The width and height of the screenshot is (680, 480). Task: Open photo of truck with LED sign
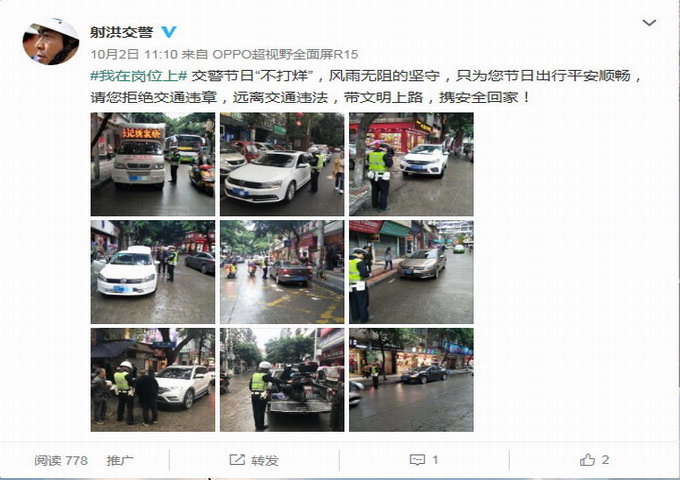coord(153,164)
